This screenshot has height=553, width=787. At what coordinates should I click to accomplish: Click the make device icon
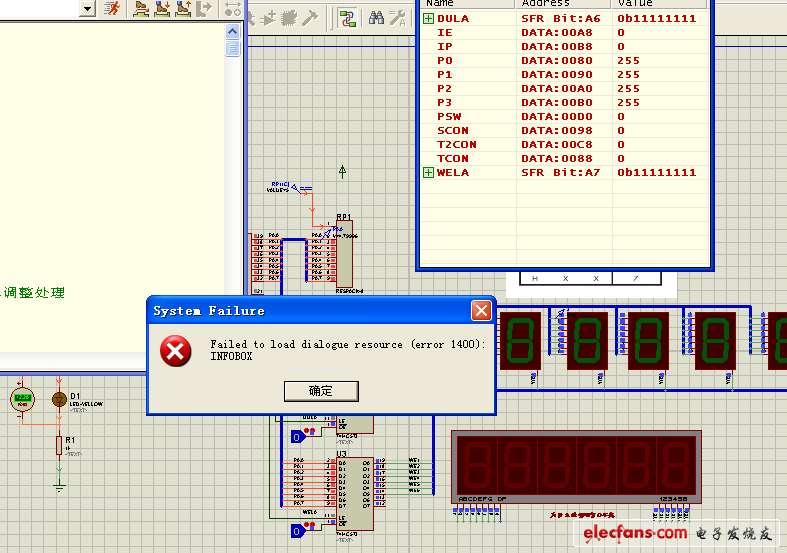[x=269, y=19]
